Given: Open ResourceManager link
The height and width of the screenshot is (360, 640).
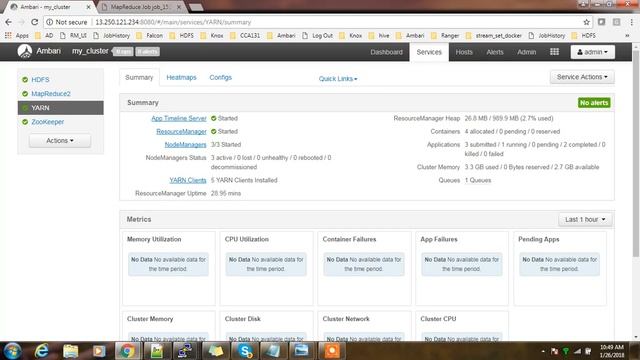Looking at the screenshot, I should click(181, 131).
